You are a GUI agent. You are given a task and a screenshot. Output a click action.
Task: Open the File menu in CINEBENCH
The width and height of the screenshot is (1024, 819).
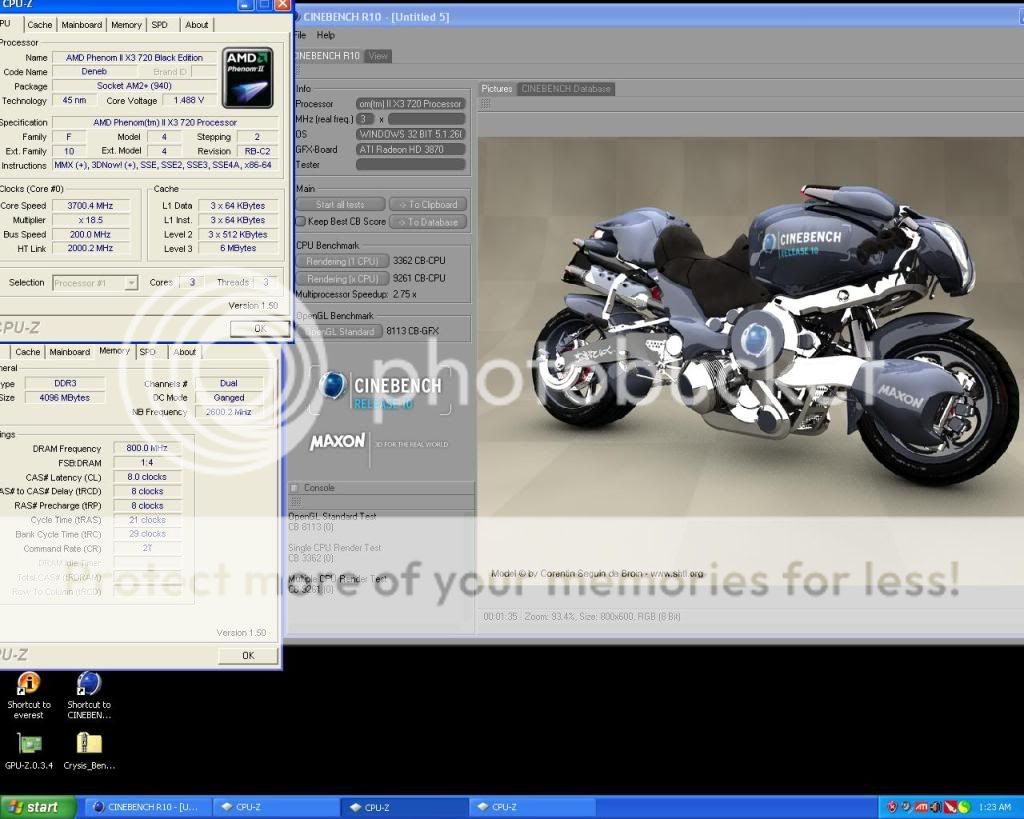pos(300,35)
